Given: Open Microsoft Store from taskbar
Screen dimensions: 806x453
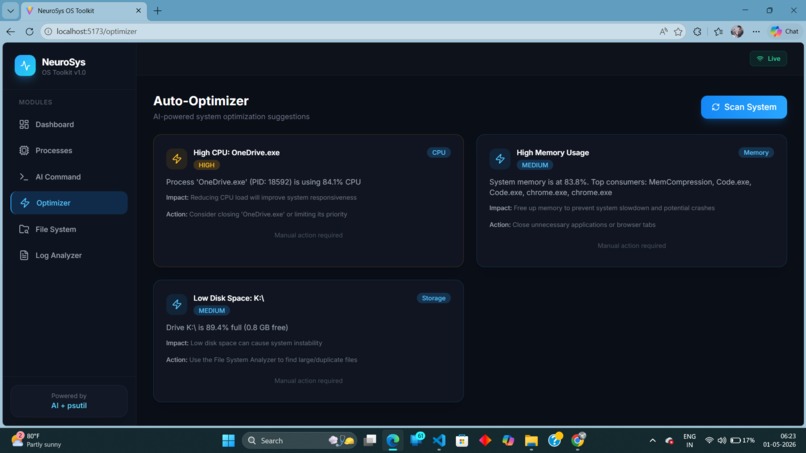Looking at the screenshot, I should click(x=462, y=441).
